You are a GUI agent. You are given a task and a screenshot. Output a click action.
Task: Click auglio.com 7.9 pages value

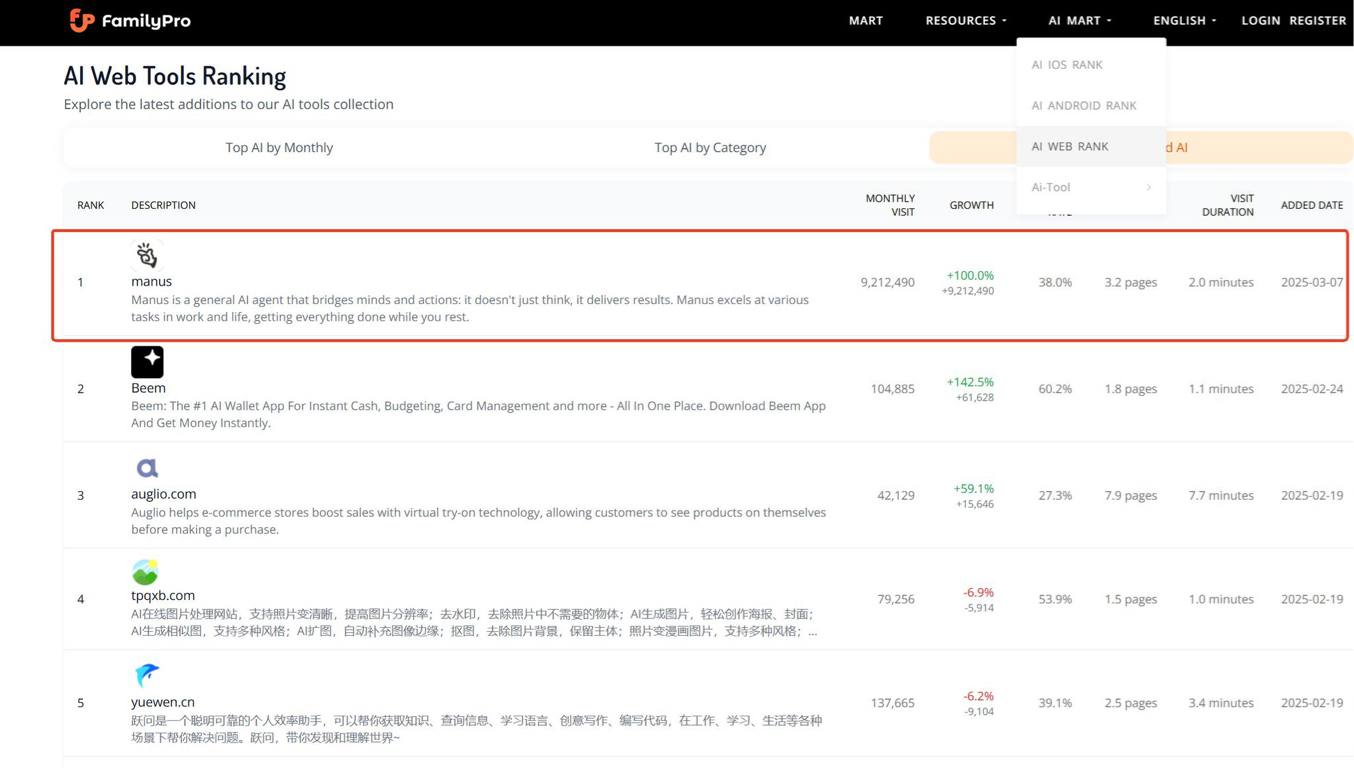1131,495
